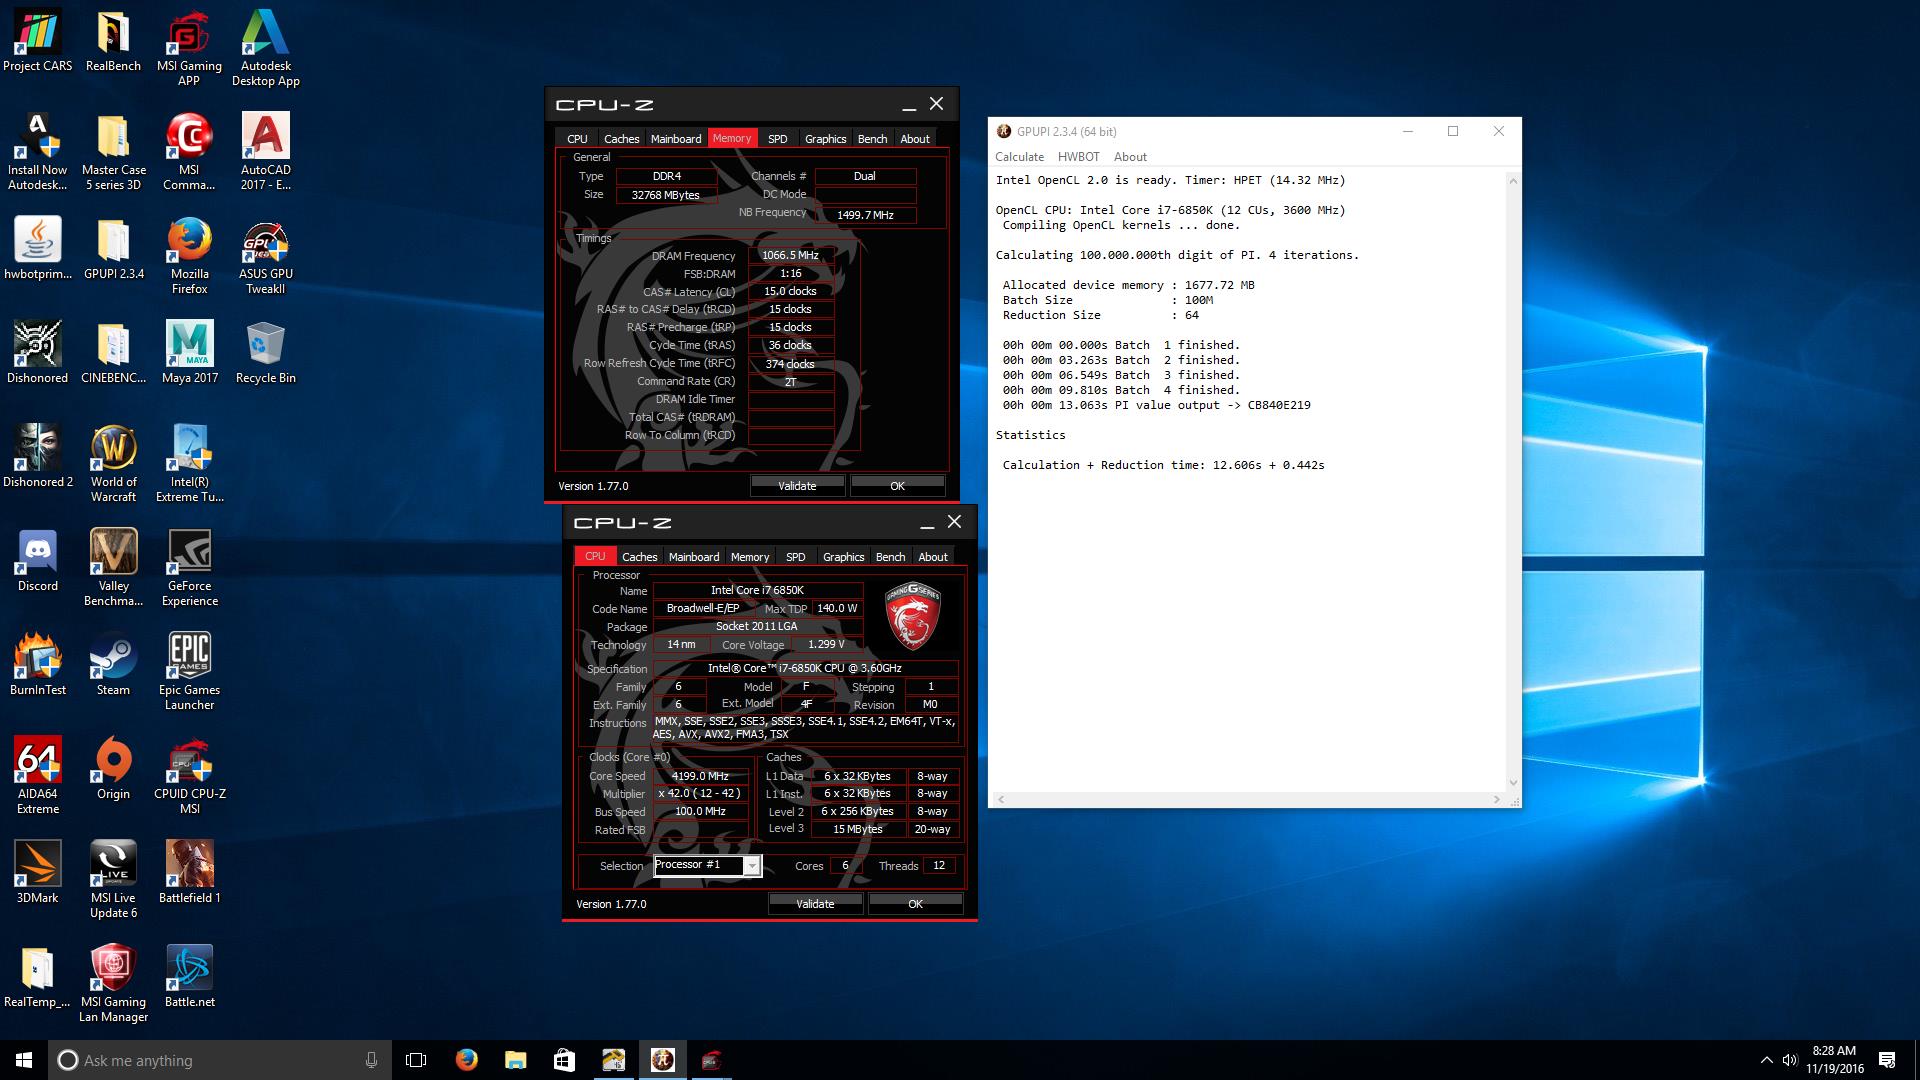Click OK in upper CPU-Z Memory window

897,486
